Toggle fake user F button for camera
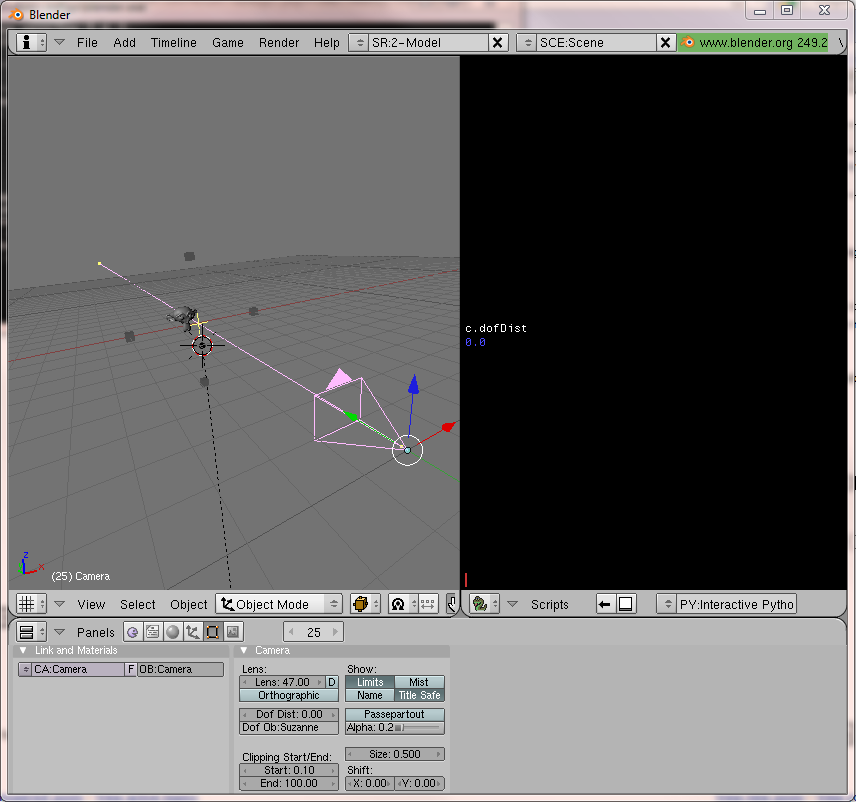 pos(130,669)
